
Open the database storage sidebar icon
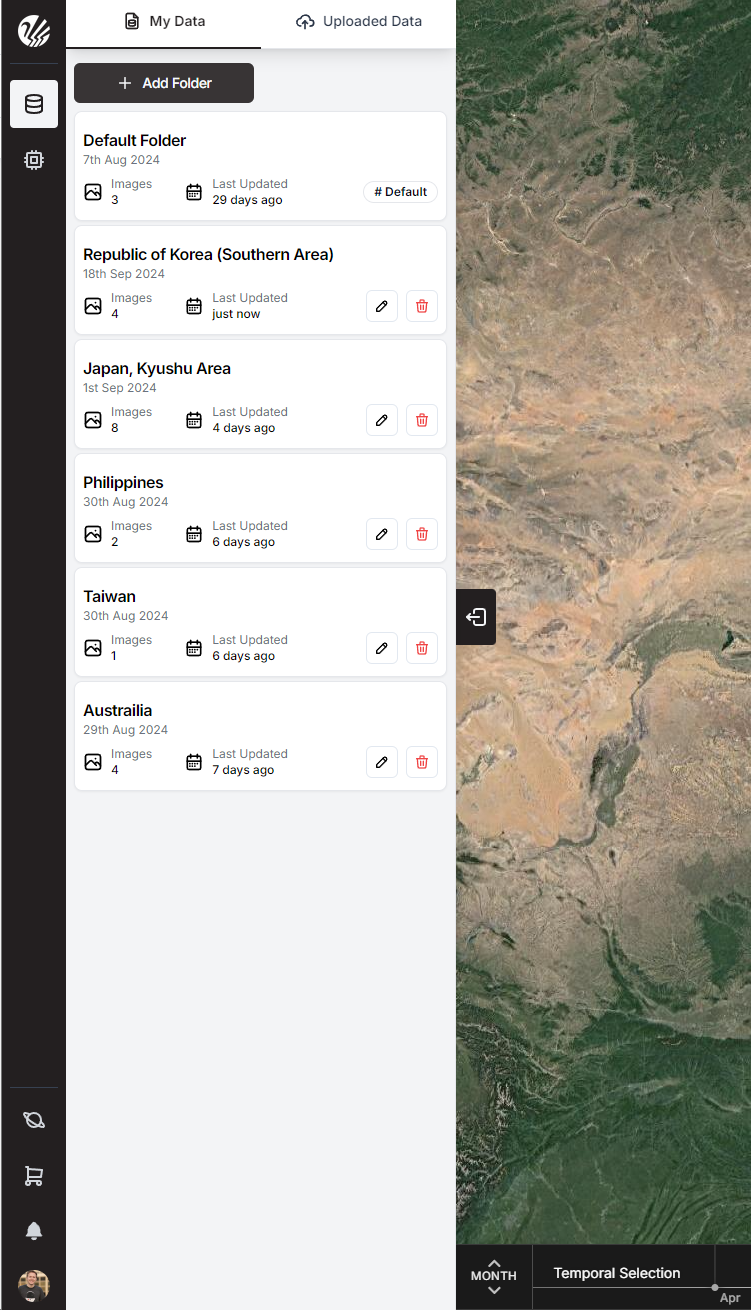tap(34, 104)
